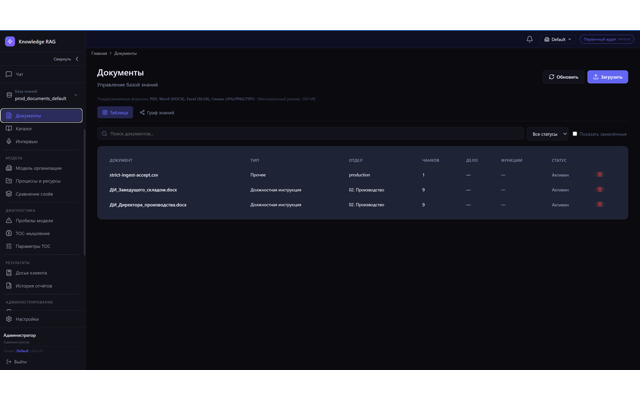This screenshot has width=640, height=400.
Task: Open Модель организации
Action: pyautogui.click(x=41, y=168)
